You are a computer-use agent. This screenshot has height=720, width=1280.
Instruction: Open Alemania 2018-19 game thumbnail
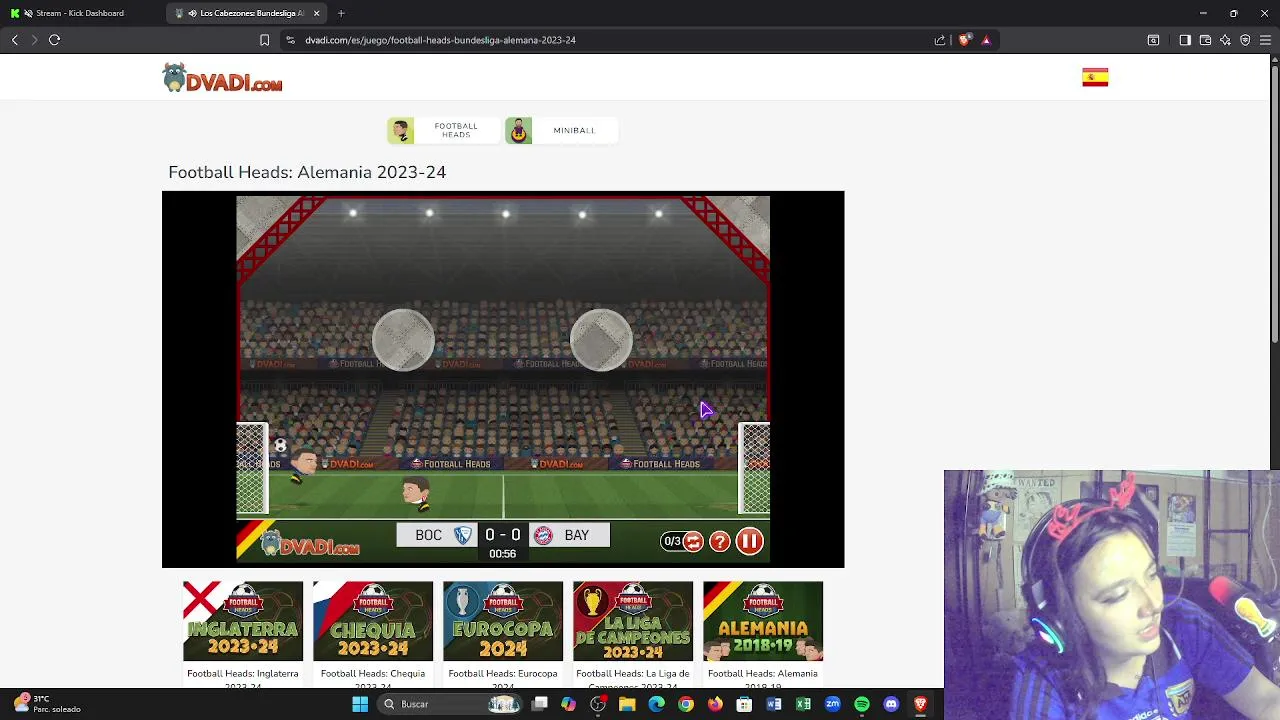click(x=763, y=621)
